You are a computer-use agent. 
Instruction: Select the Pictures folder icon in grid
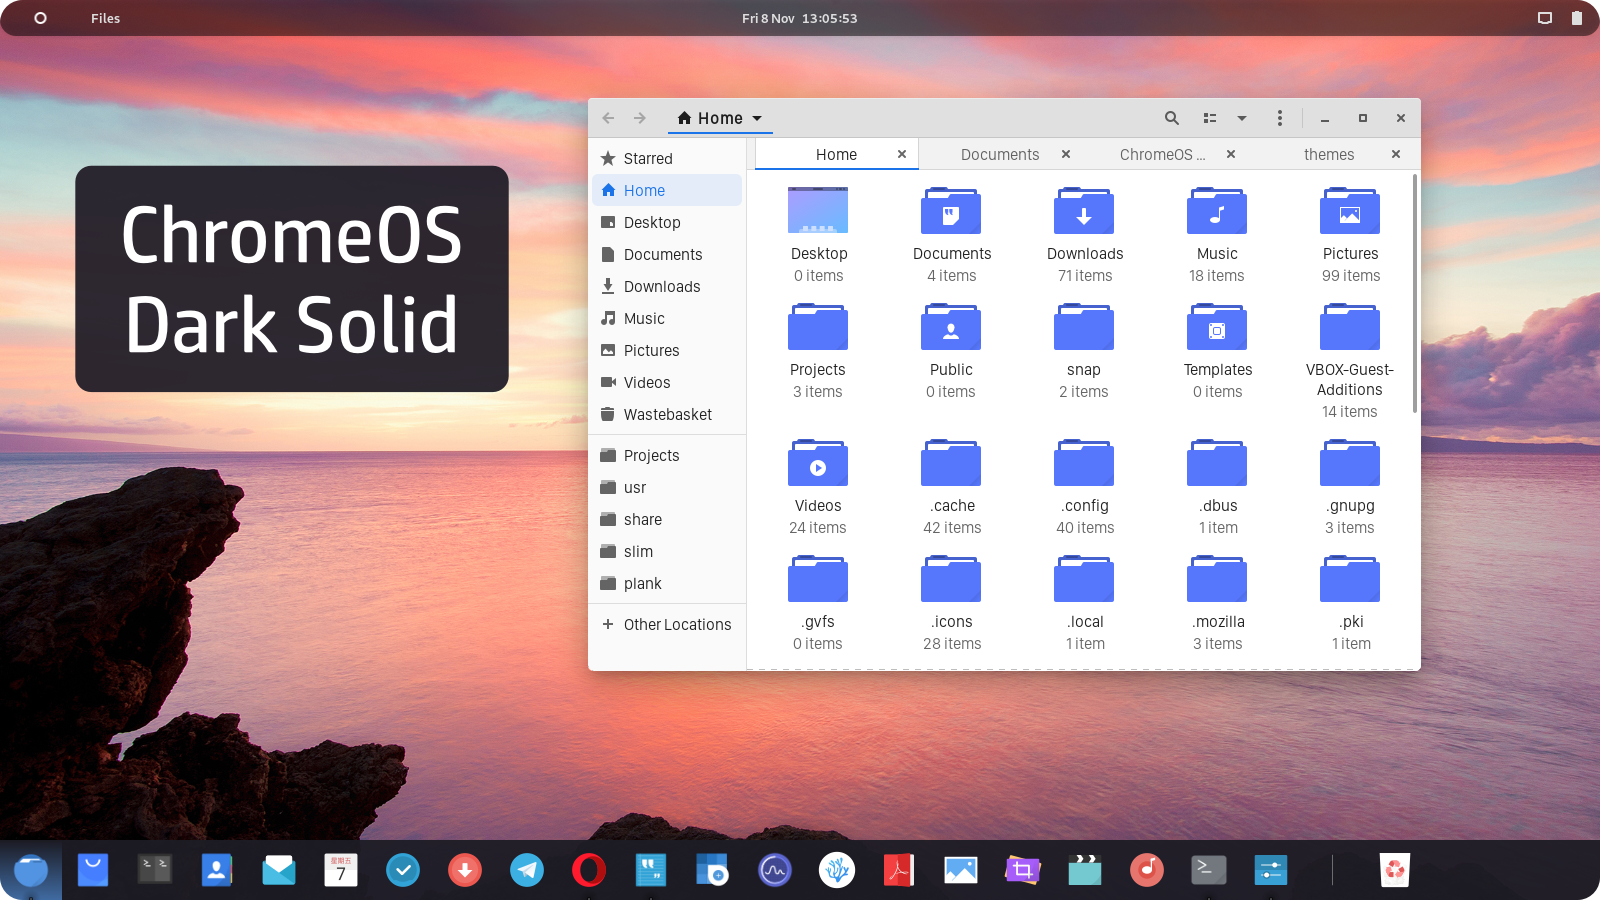(x=1350, y=210)
